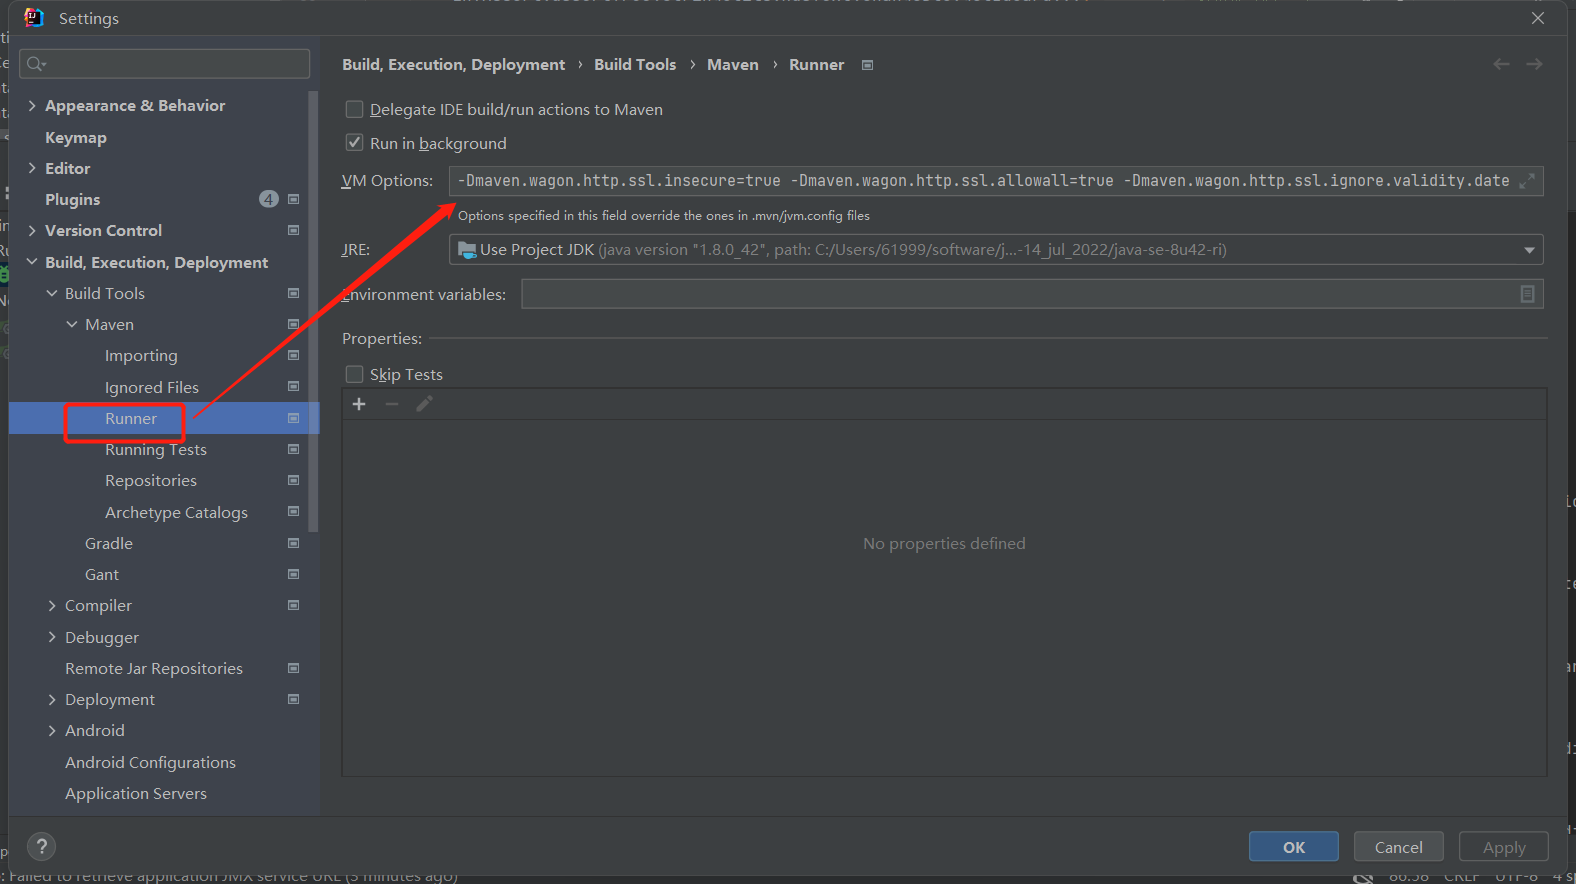Image resolution: width=1576 pixels, height=884 pixels.
Task: Enable Delegate IDE build/run actions to Maven
Action: point(354,109)
